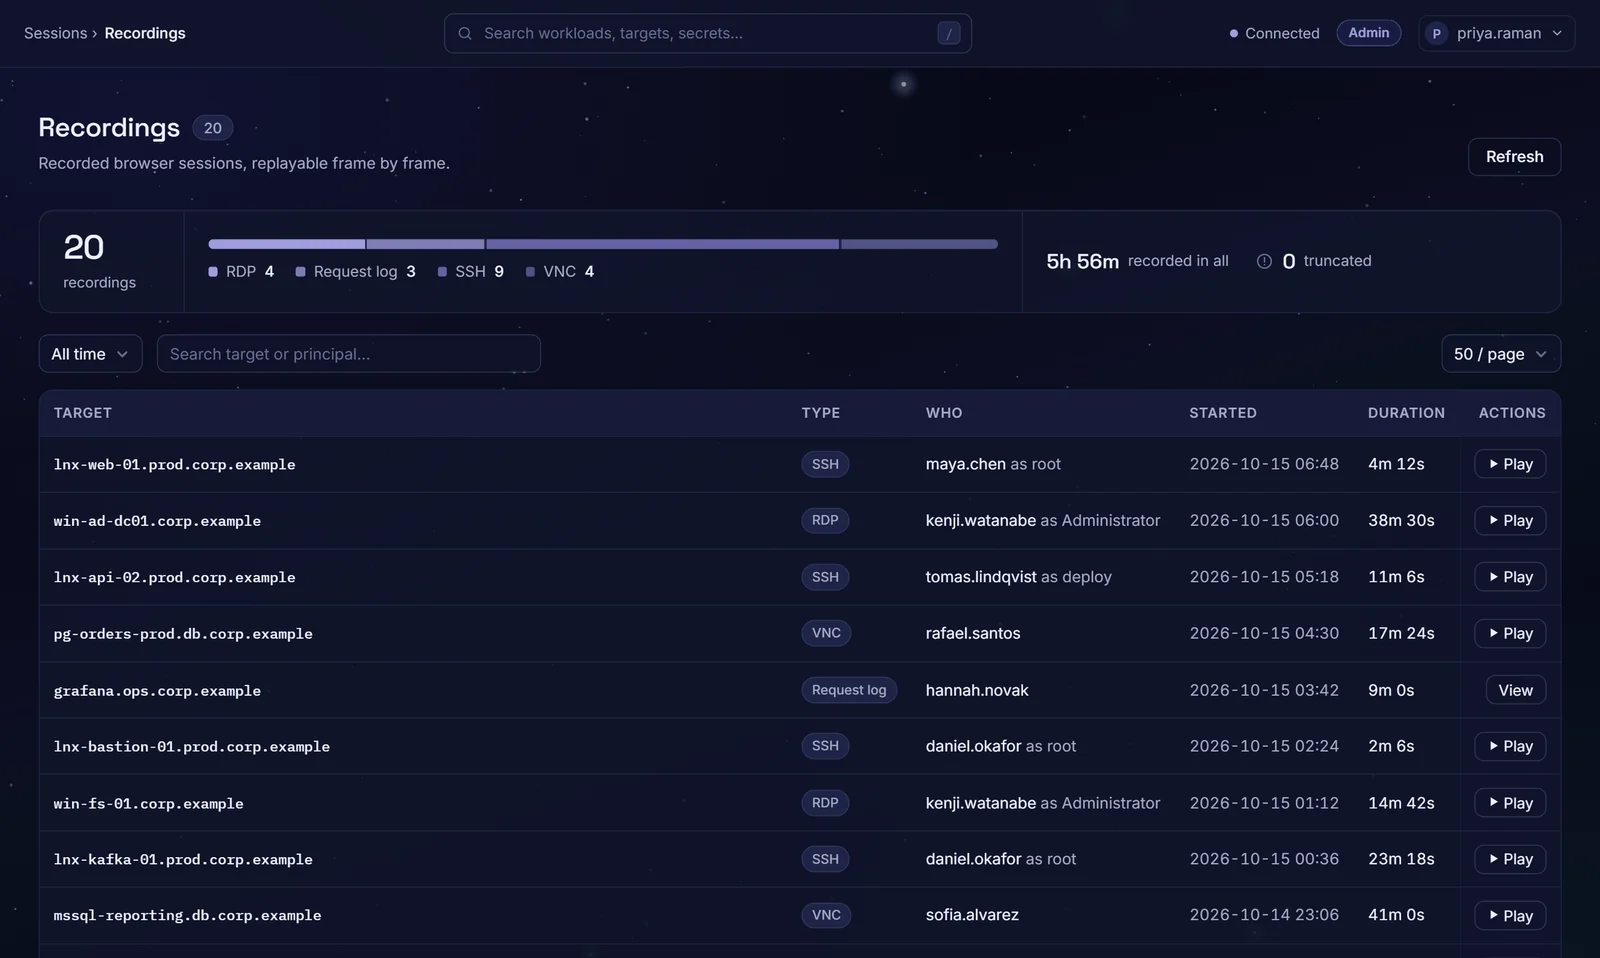Focus the Search target or principal field

348,354
